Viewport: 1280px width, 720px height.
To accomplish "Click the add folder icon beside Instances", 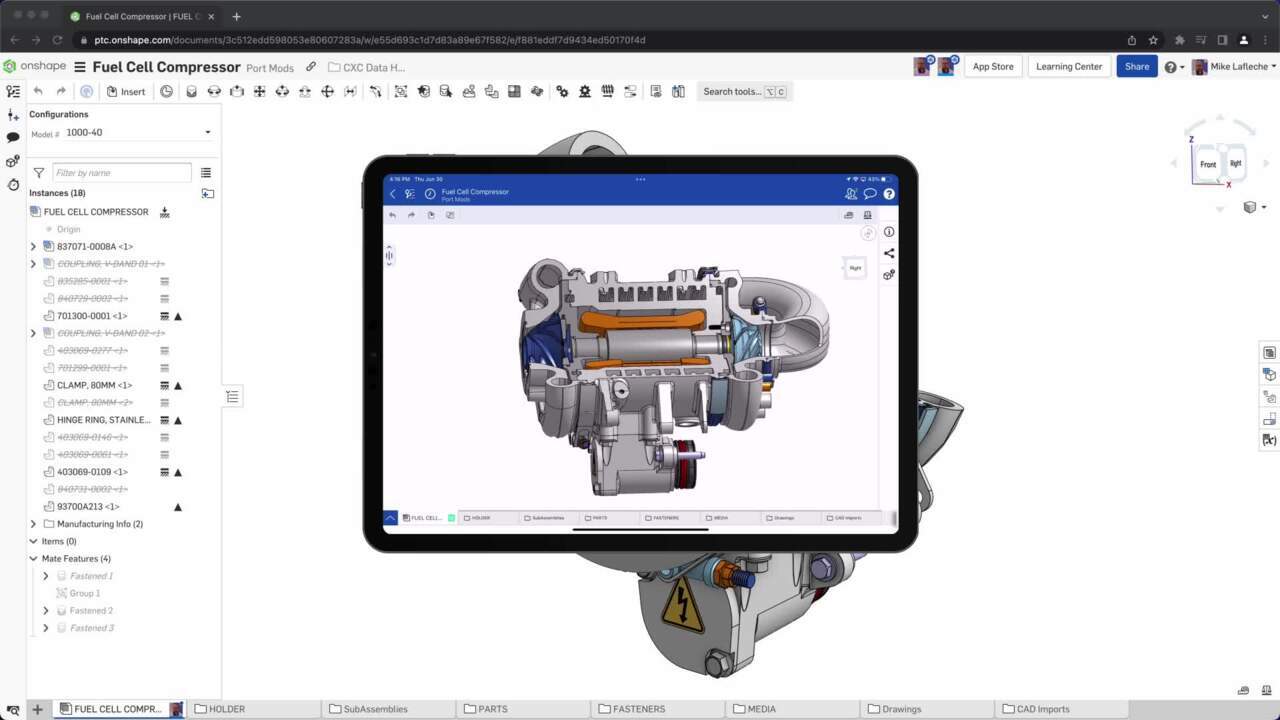I will (x=207, y=193).
